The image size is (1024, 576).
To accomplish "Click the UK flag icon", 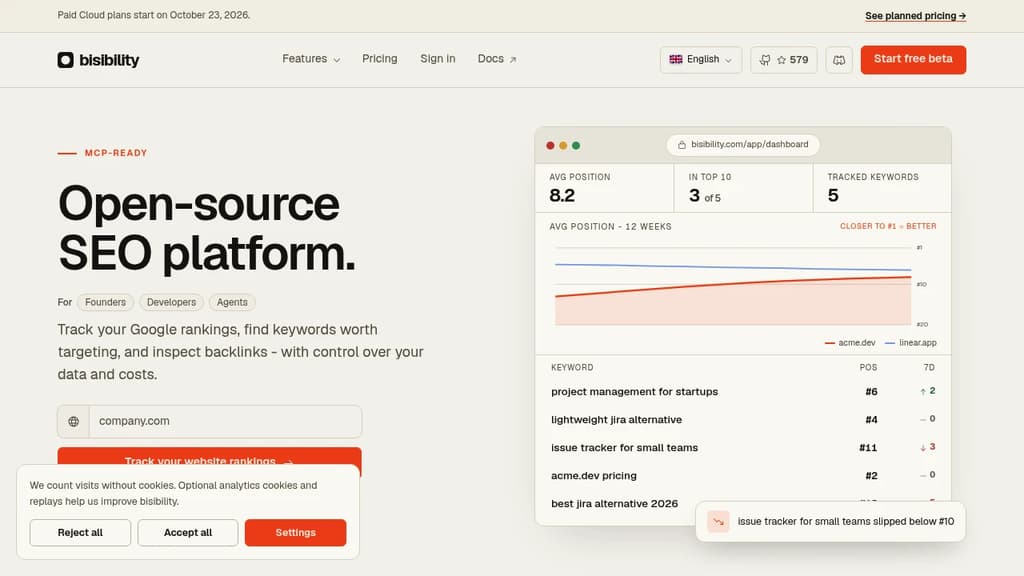I will [676, 59].
